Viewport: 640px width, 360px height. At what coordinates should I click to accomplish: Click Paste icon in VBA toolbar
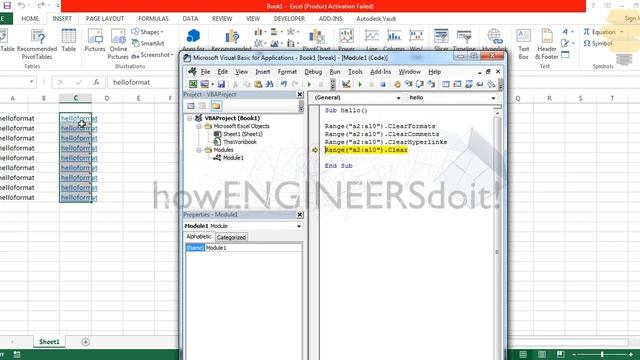(x=258, y=84)
